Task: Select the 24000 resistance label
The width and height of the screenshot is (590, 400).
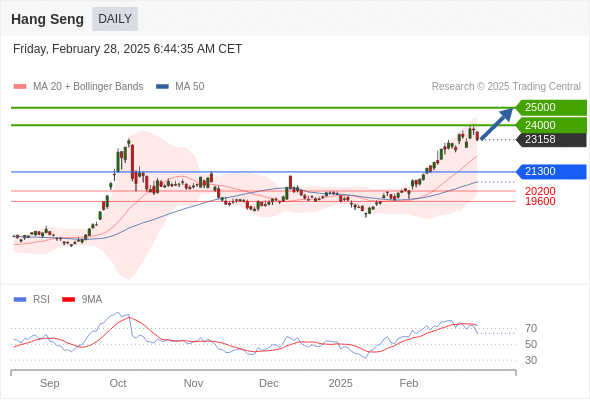Action: click(x=551, y=125)
